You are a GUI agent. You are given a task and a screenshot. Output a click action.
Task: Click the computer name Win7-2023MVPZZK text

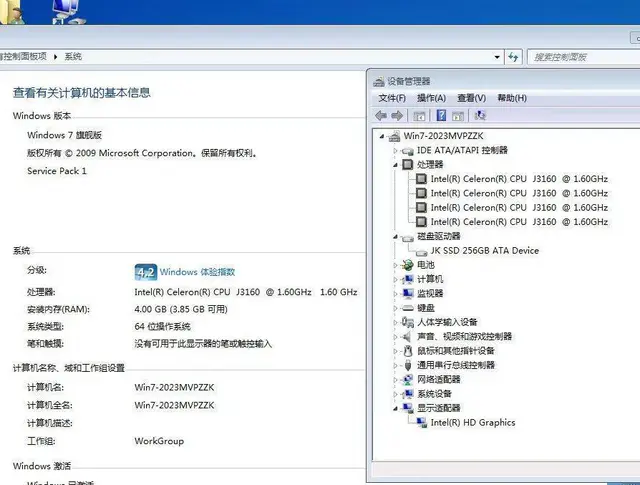[x=174, y=387]
